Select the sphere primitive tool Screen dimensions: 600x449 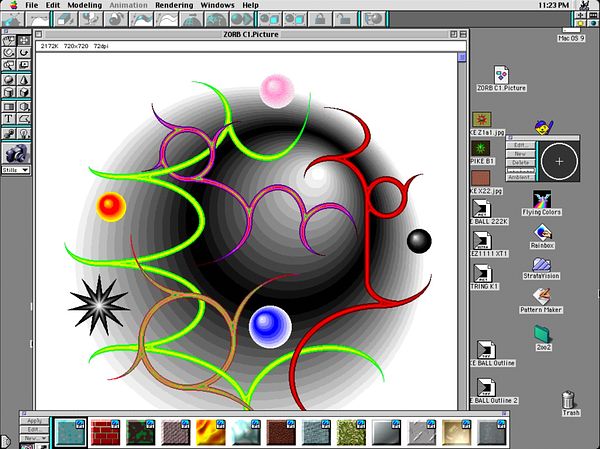pyautogui.click(x=8, y=79)
